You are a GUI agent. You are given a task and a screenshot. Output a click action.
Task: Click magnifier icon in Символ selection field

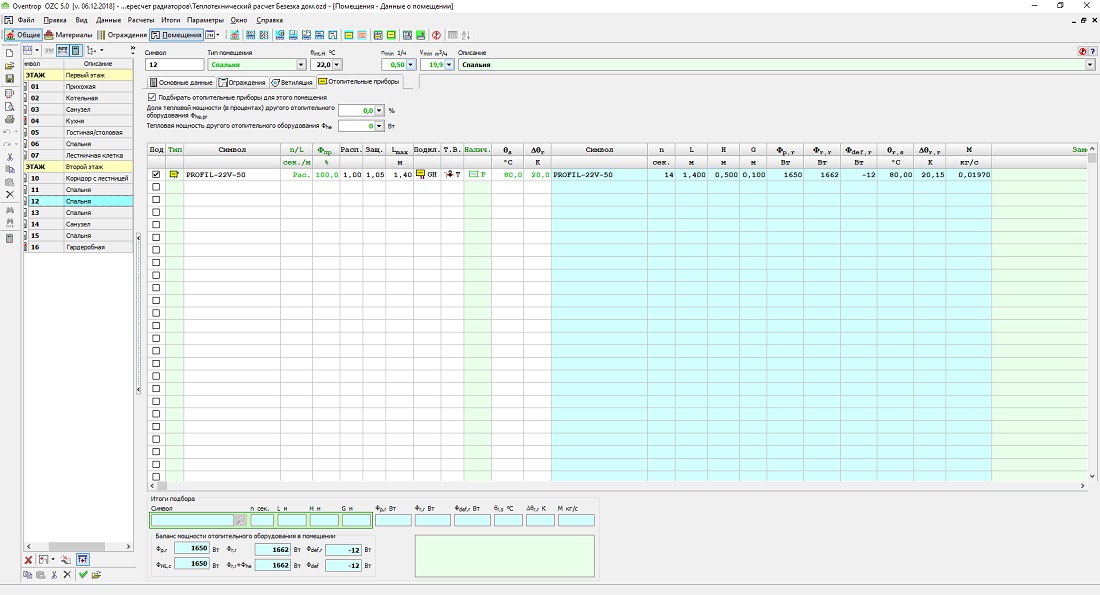240,520
